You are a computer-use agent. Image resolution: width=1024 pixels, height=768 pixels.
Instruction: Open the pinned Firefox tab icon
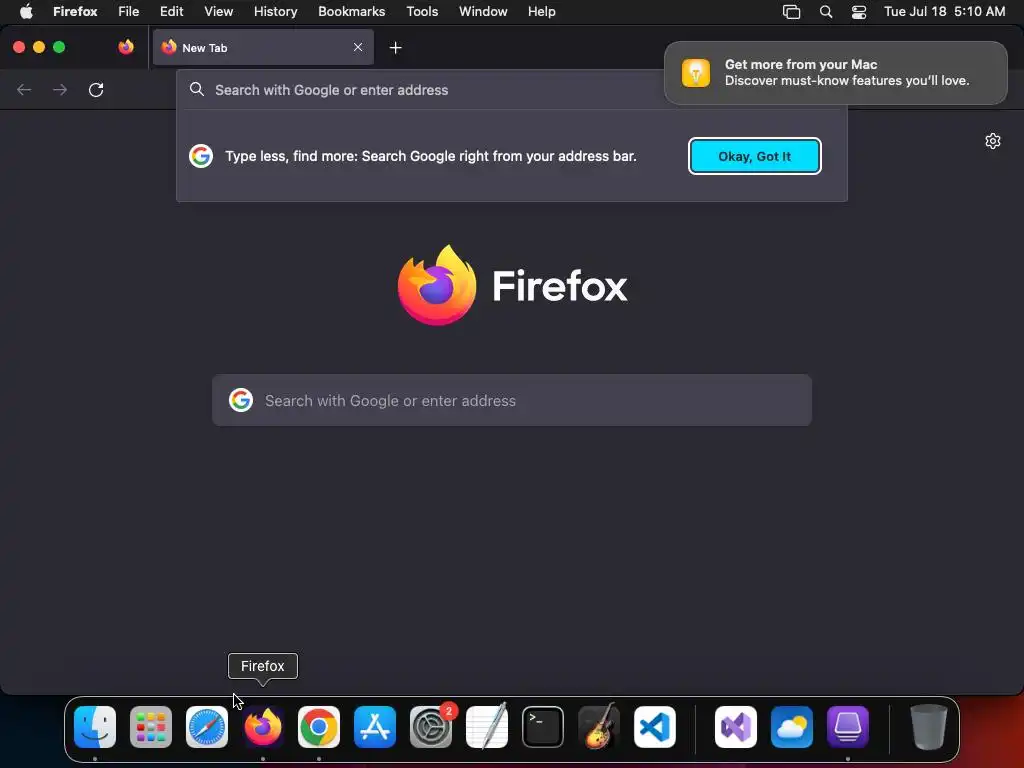[126, 47]
